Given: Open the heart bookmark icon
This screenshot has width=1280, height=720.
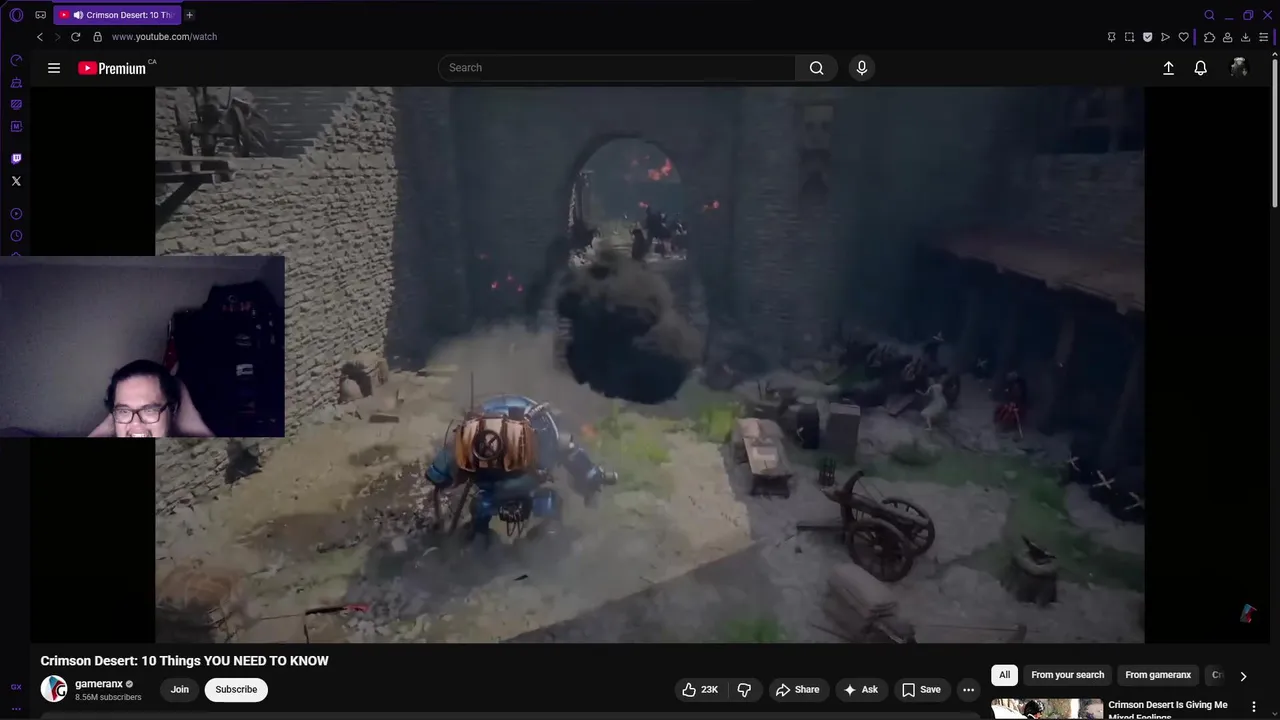Looking at the screenshot, I should click(x=1183, y=37).
